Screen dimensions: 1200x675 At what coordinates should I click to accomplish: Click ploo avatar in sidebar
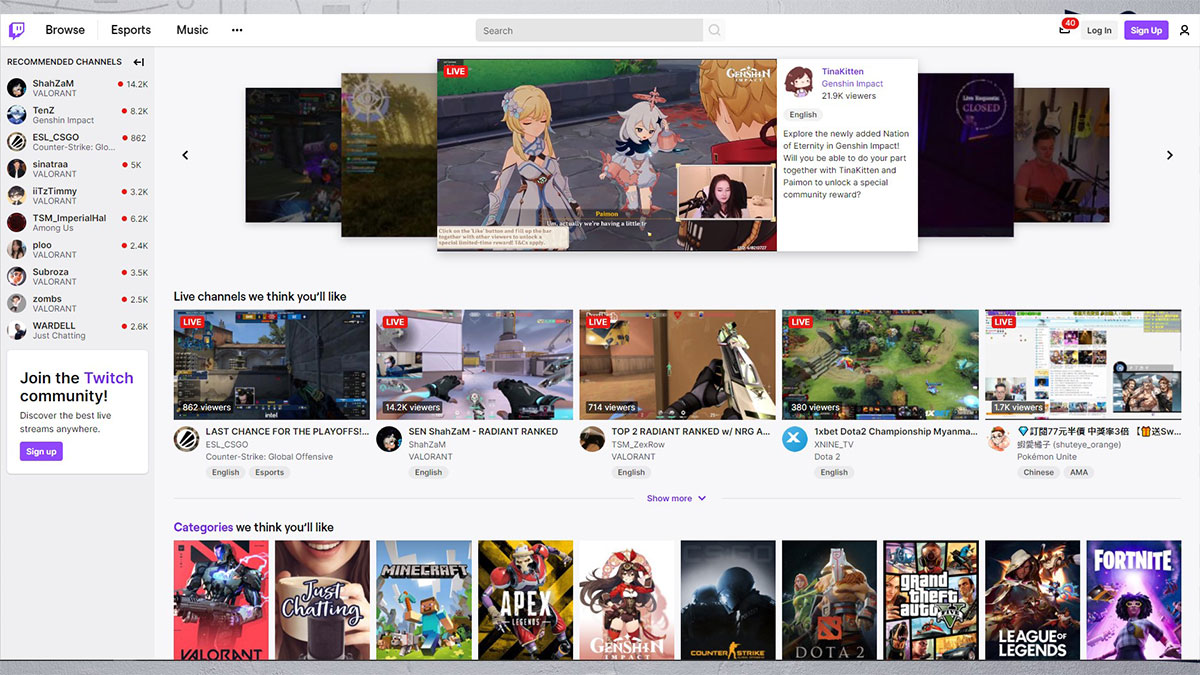tap(17, 250)
